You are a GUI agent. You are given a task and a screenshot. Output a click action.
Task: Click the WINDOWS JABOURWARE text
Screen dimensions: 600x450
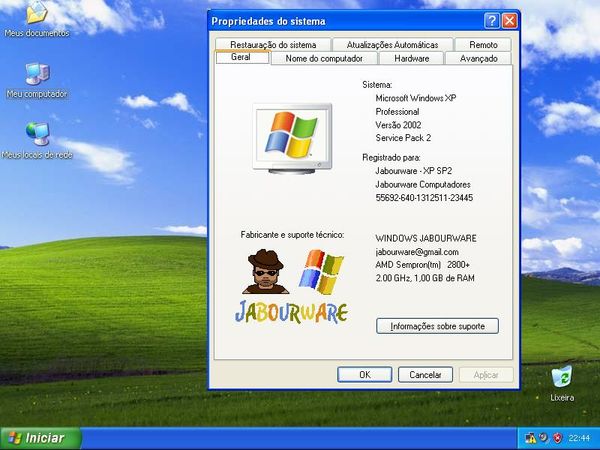[426, 238]
